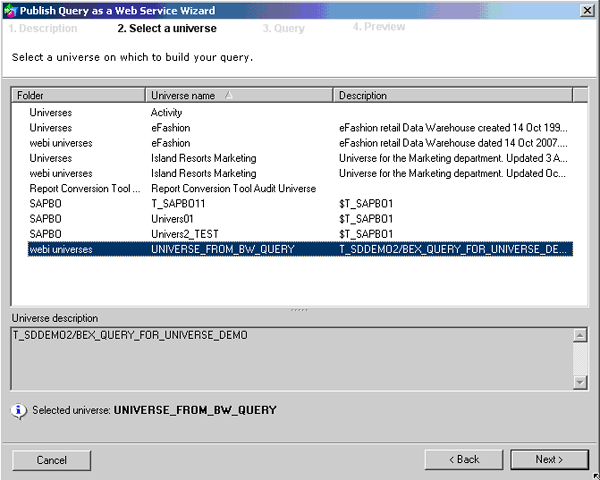Select eFashion row in webi universes folder

pyautogui.click(x=170, y=143)
